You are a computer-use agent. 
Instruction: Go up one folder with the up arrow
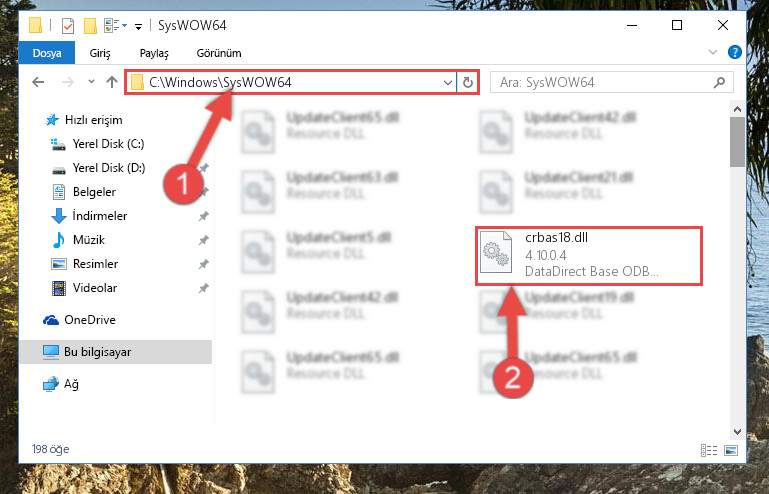click(112, 82)
